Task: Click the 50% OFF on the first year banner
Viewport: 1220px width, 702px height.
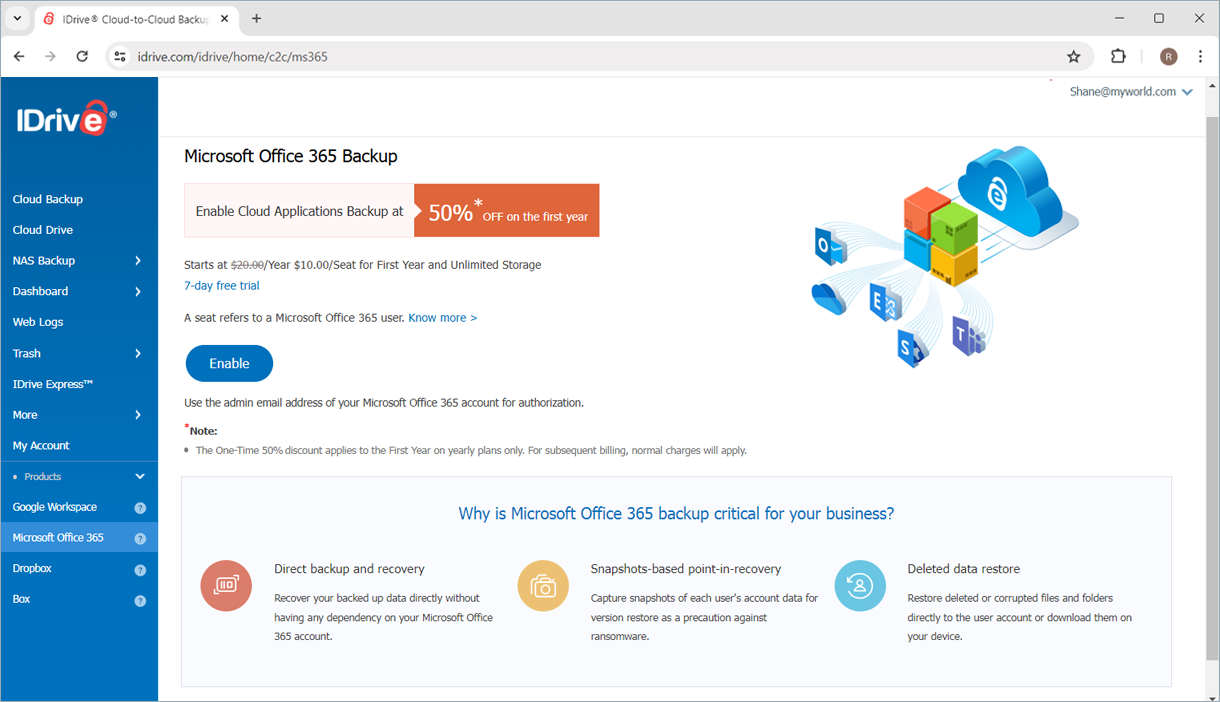Action: tap(507, 211)
